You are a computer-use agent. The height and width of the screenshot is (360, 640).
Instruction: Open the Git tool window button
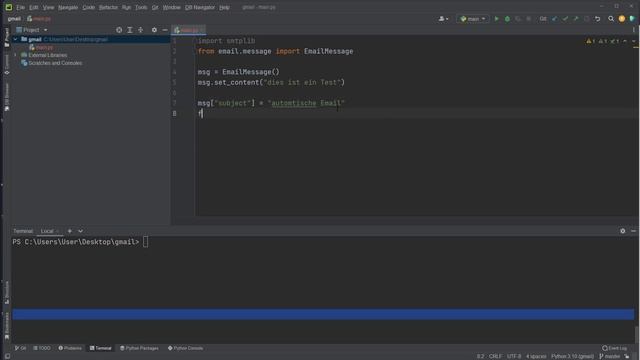pyautogui.click(x=20, y=348)
